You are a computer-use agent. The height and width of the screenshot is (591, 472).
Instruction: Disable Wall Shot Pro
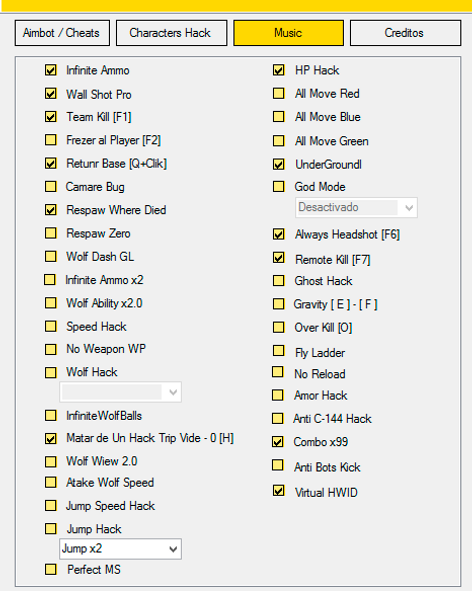pos(51,93)
